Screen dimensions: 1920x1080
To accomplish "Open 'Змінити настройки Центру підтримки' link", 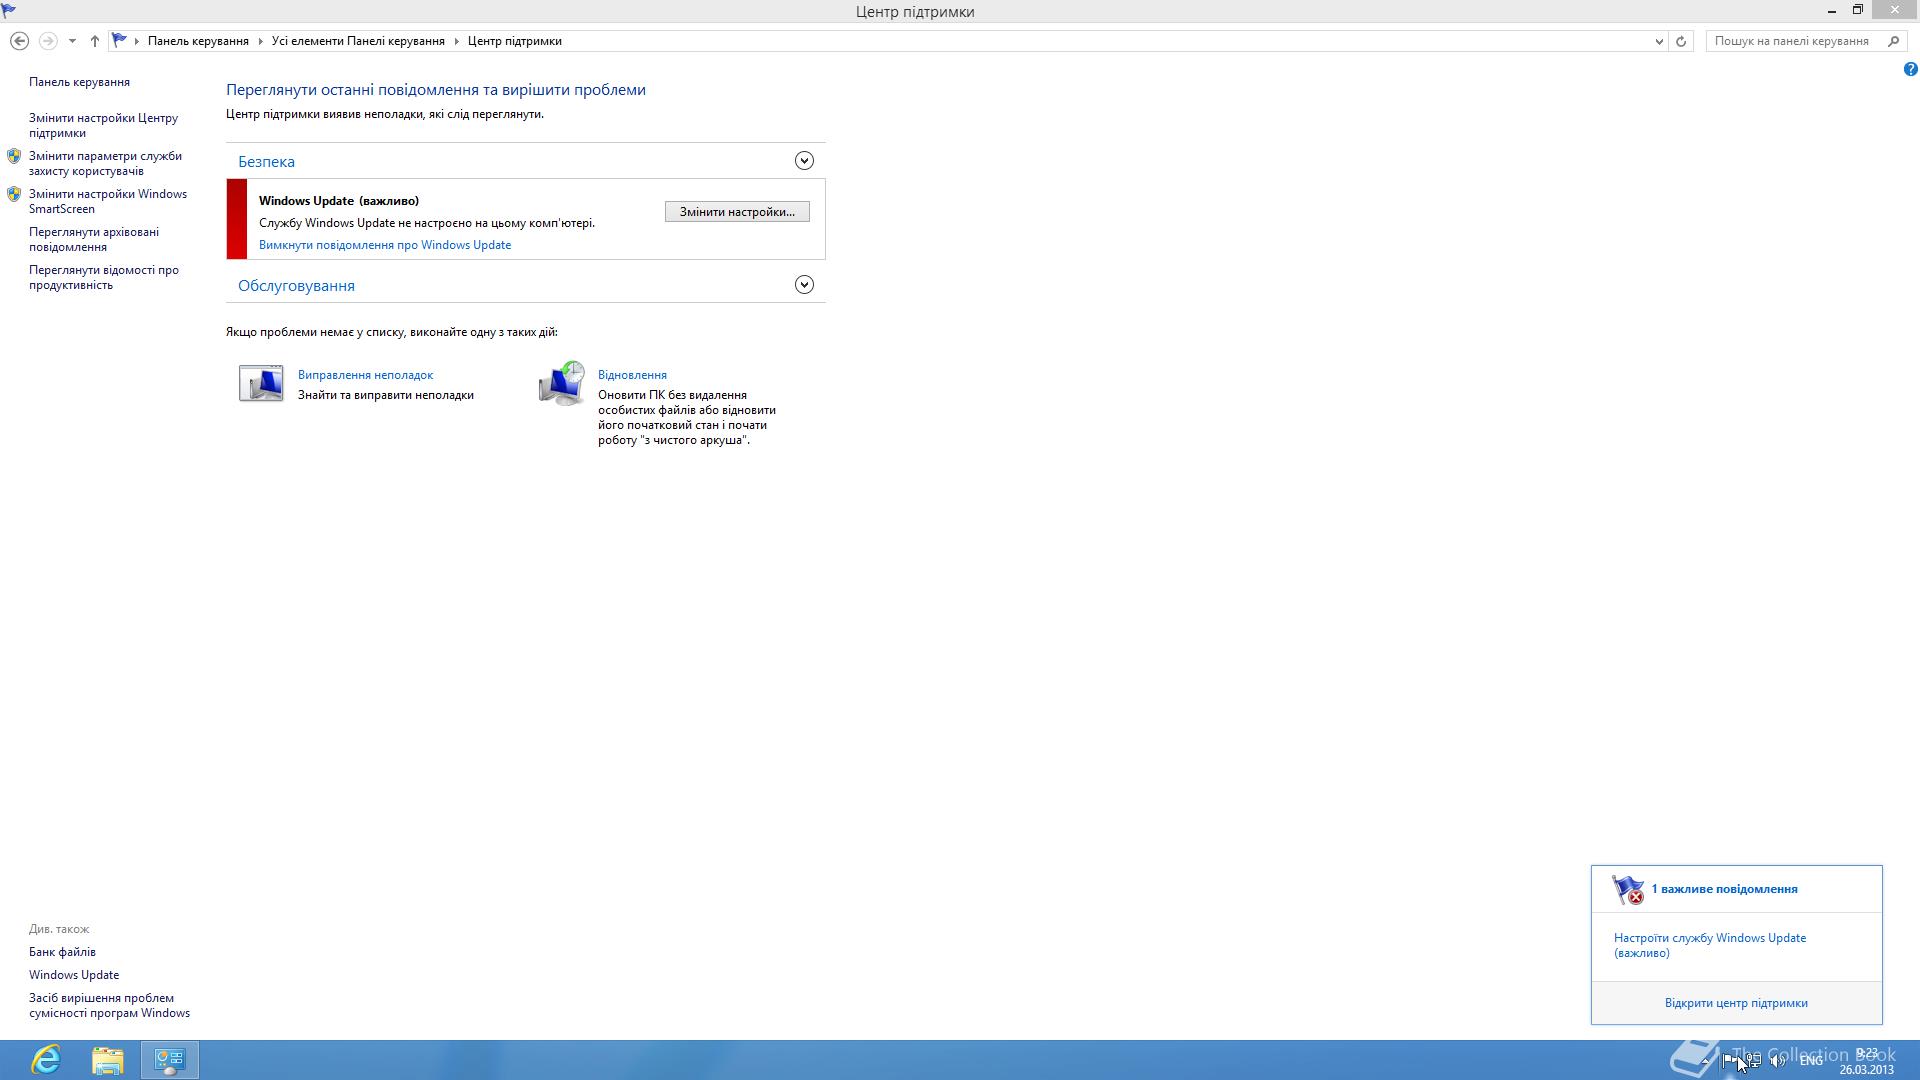I will pyautogui.click(x=103, y=125).
